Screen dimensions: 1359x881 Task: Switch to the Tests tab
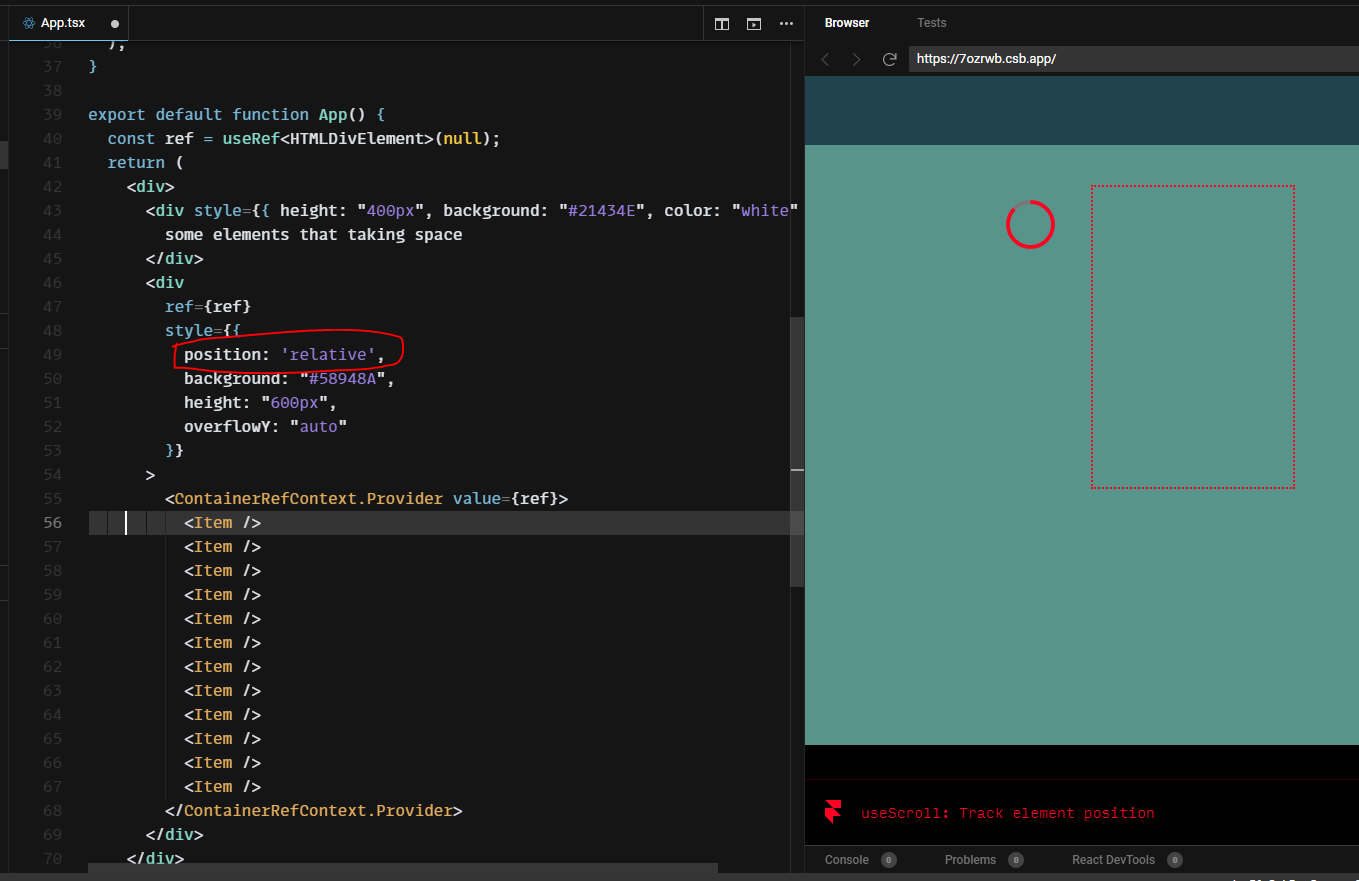[x=931, y=22]
